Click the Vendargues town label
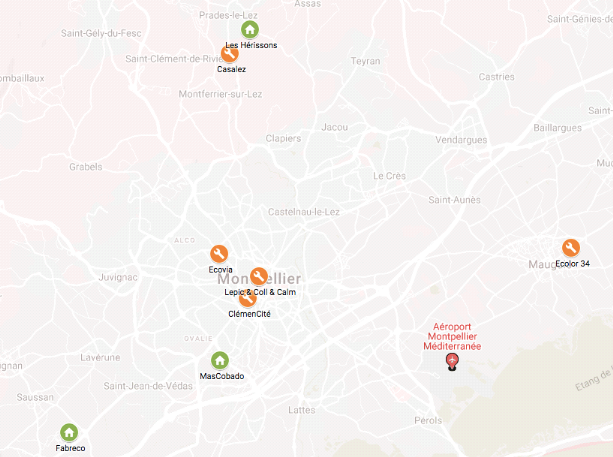 pos(461,140)
